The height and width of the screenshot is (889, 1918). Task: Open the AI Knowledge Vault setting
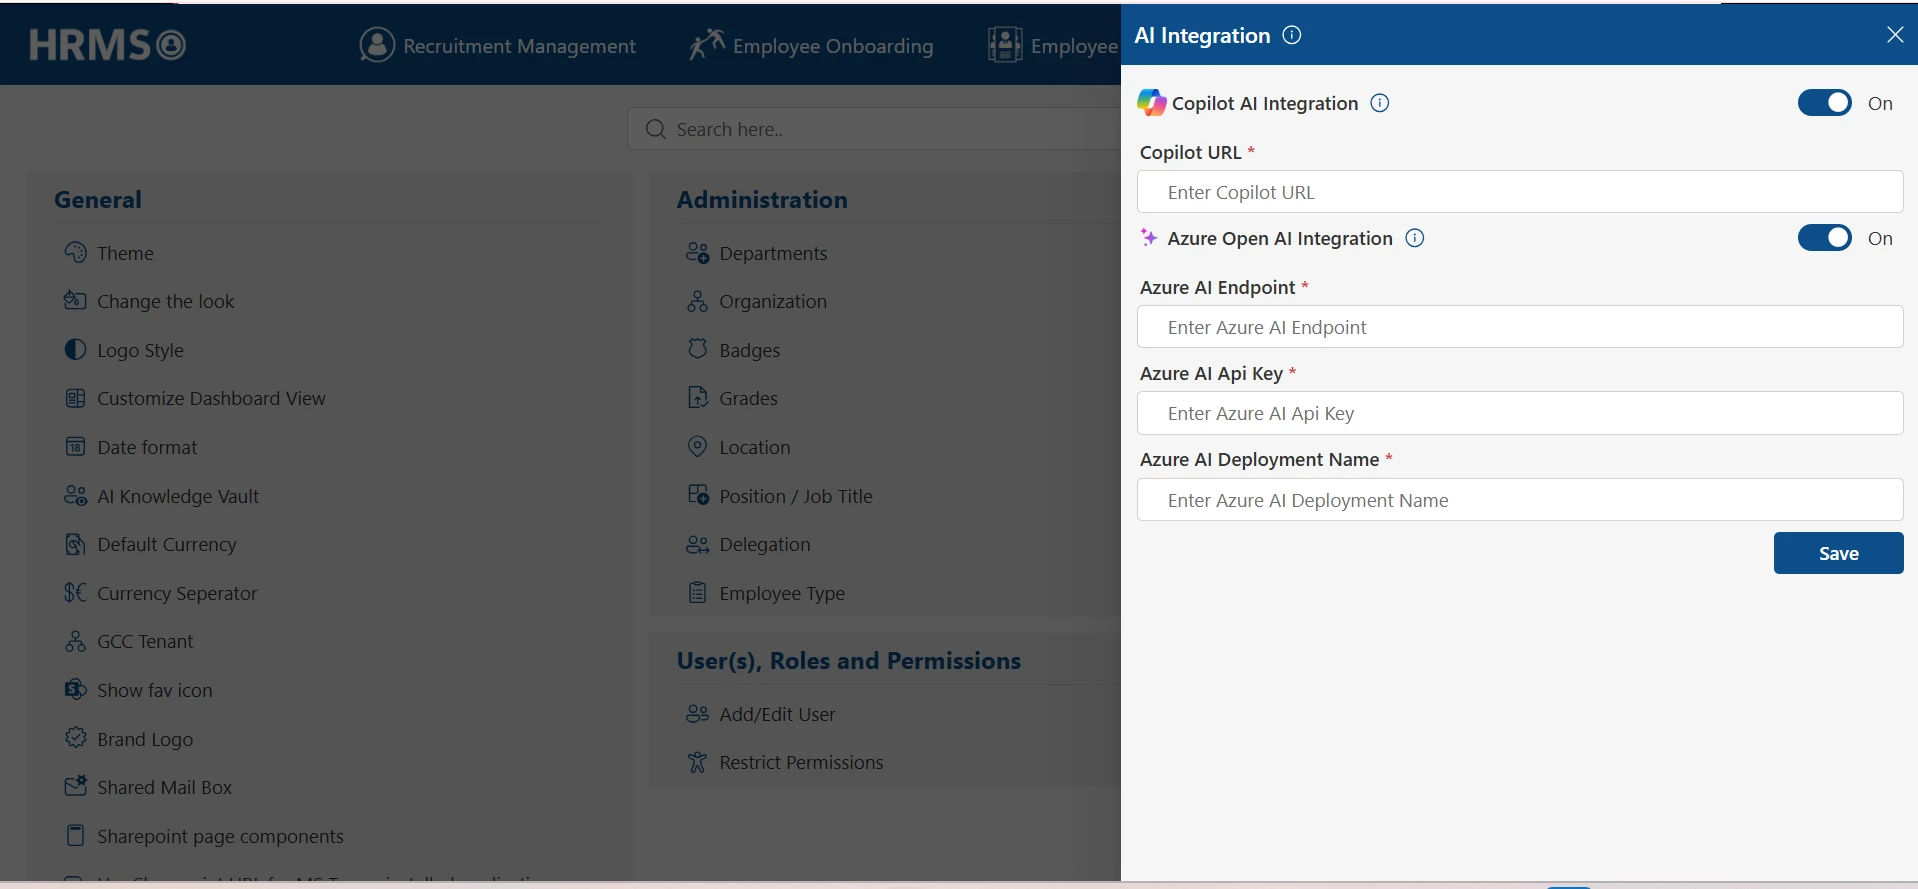click(178, 496)
